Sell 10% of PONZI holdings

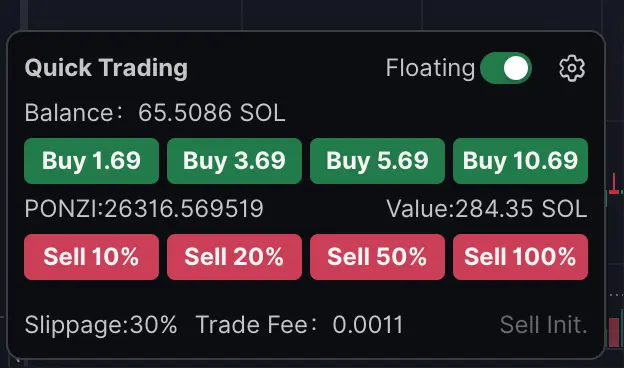pyautogui.click(x=91, y=257)
